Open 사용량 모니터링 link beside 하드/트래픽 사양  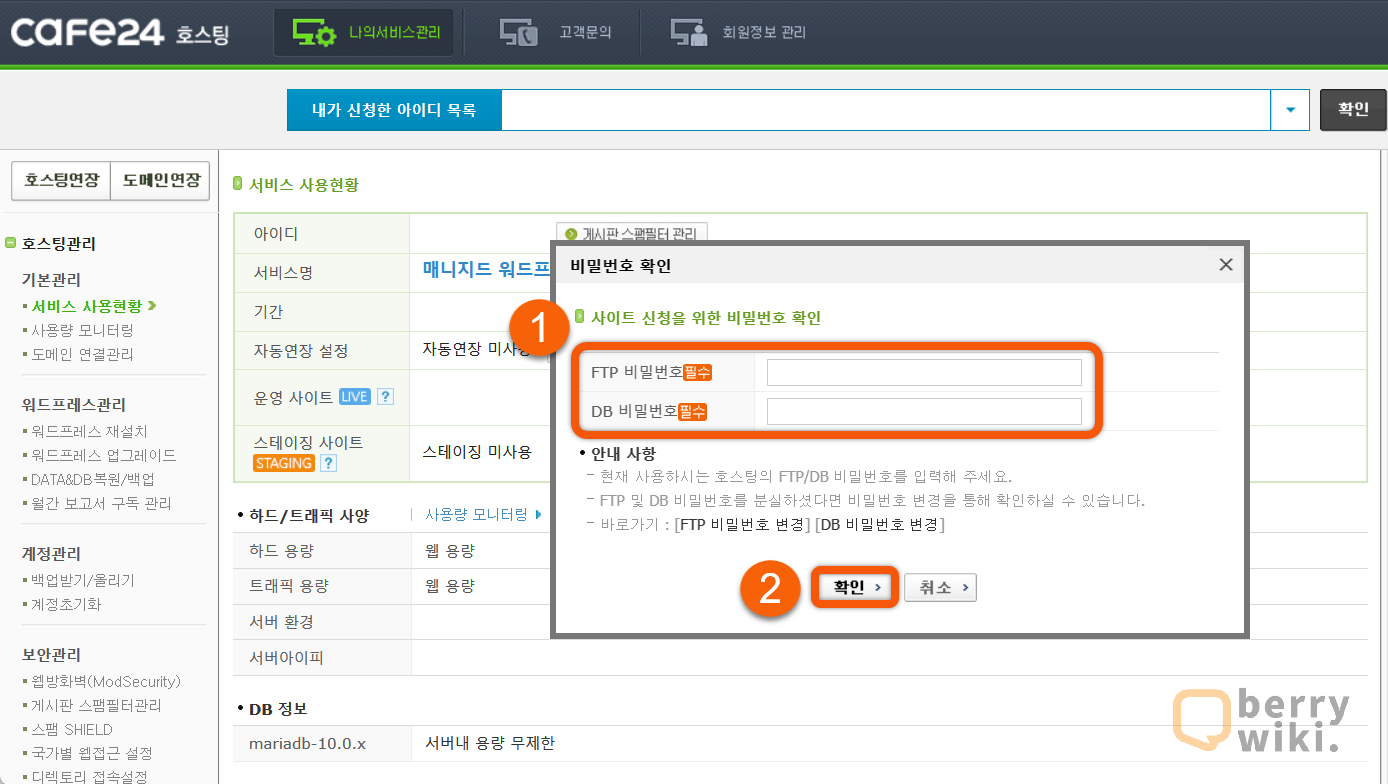point(483,514)
